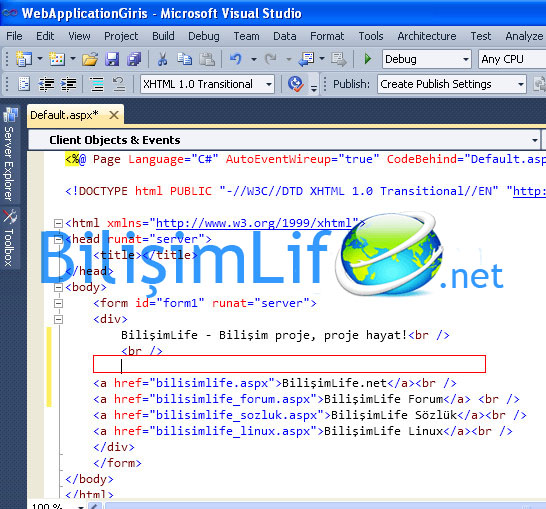This screenshot has height=509, width=546.
Task: Click the 100 % zoom level box
Action: tap(56, 506)
